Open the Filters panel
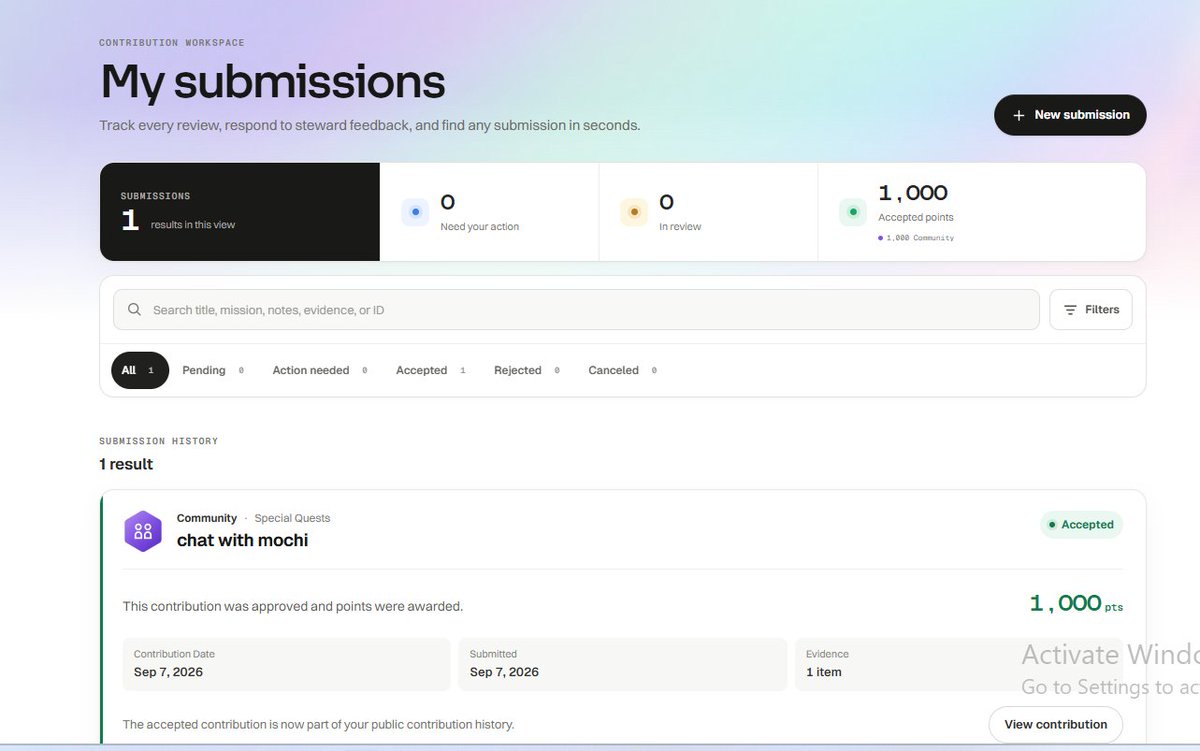 tap(1091, 310)
